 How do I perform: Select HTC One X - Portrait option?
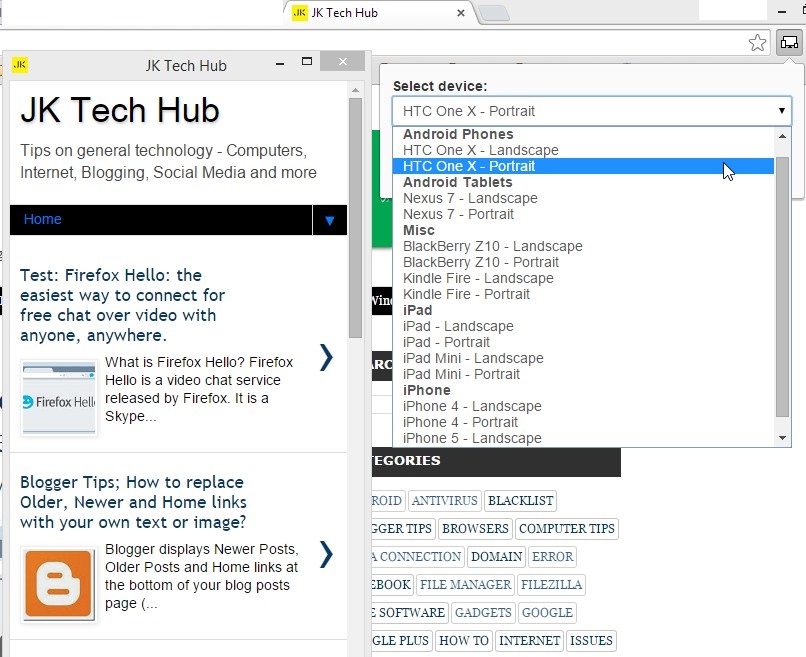coord(583,166)
